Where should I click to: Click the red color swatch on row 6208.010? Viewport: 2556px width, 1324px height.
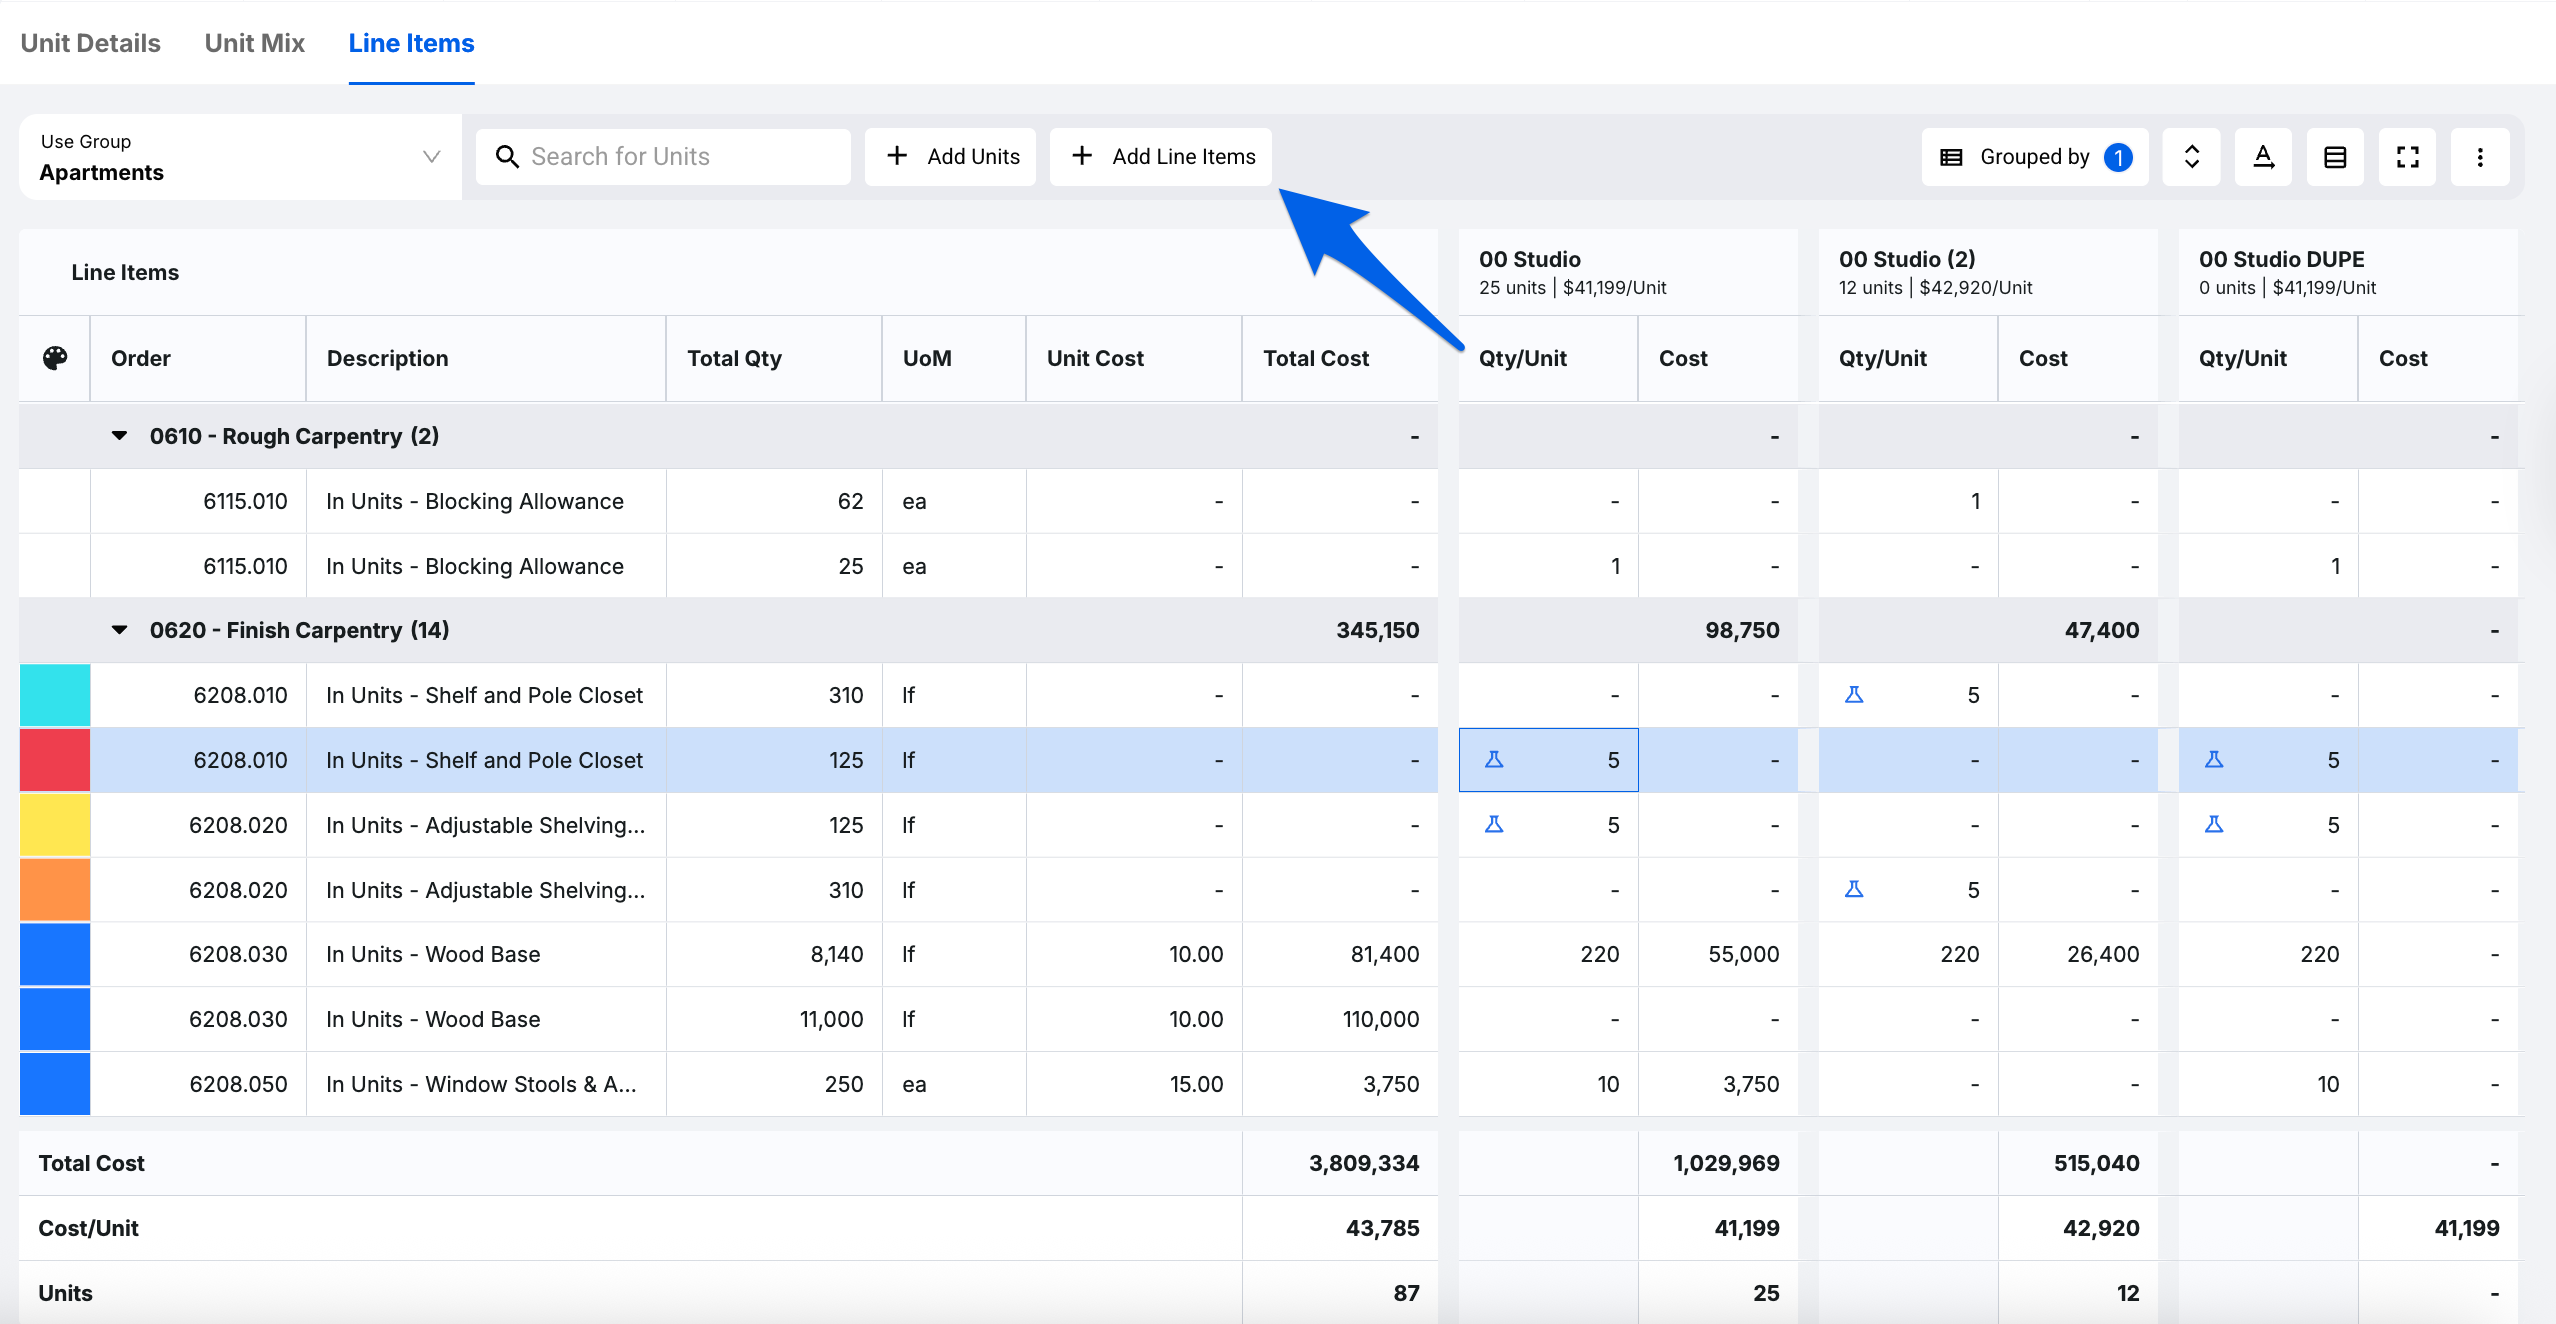click(x=55, y=760)
